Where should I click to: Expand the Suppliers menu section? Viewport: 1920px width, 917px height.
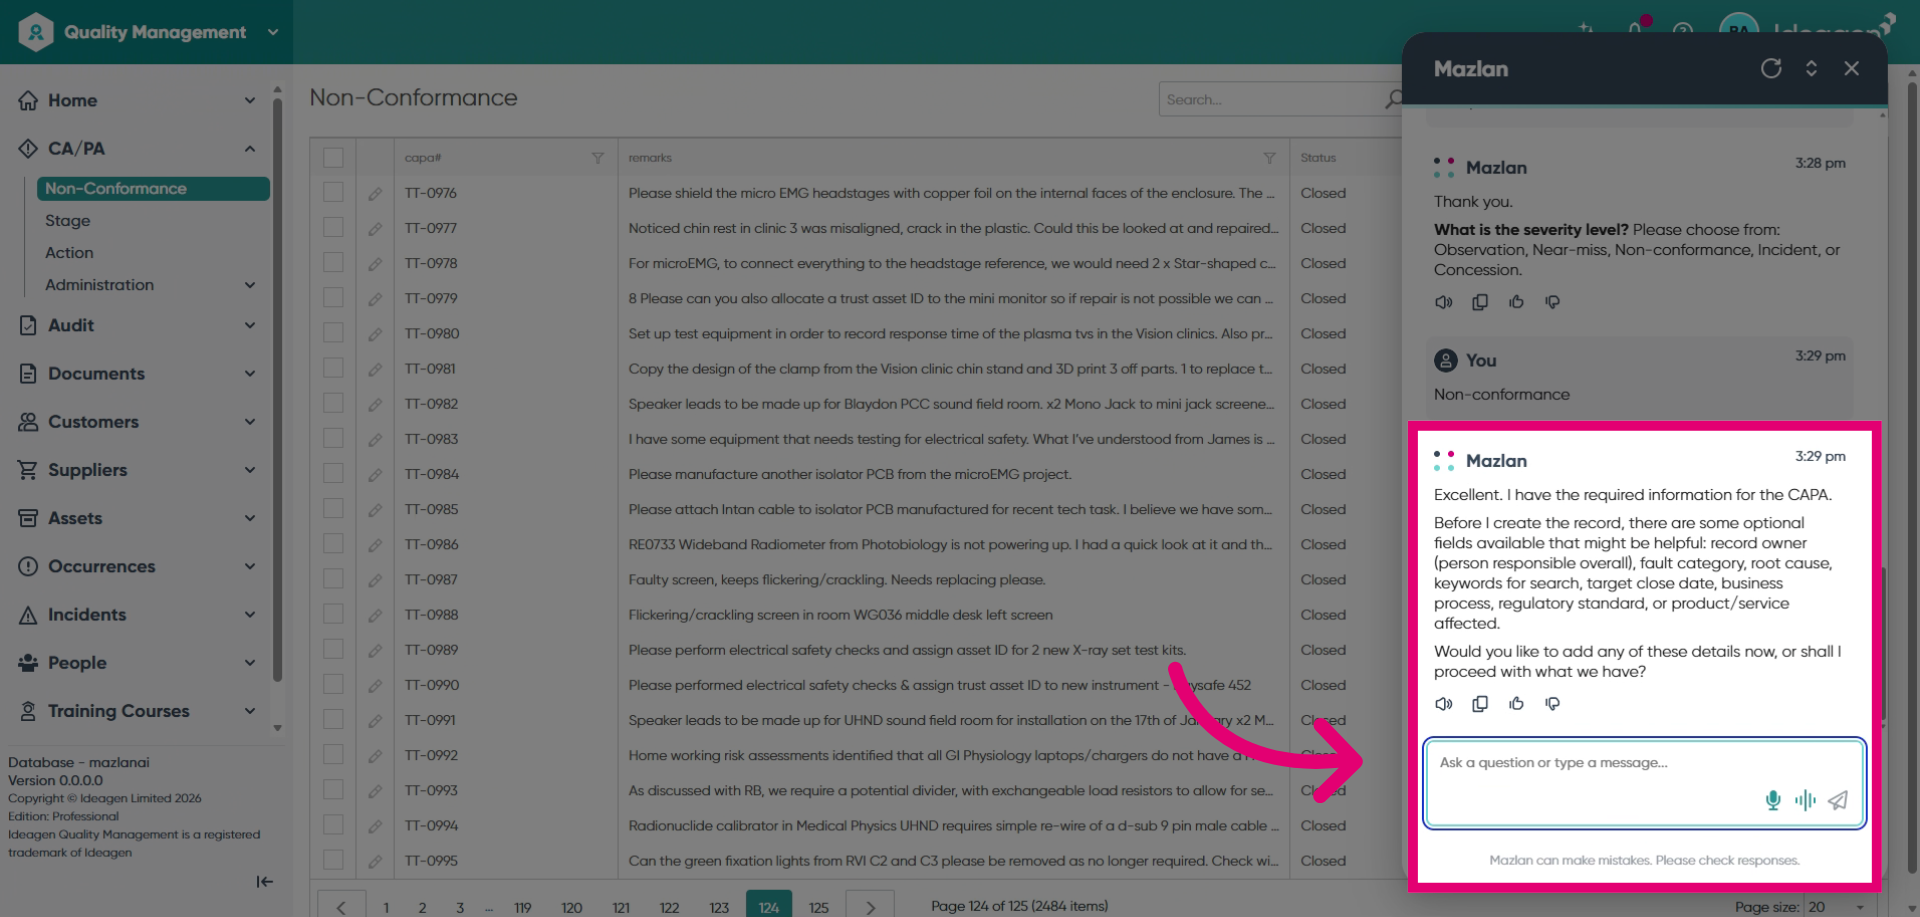pos(250,470)
